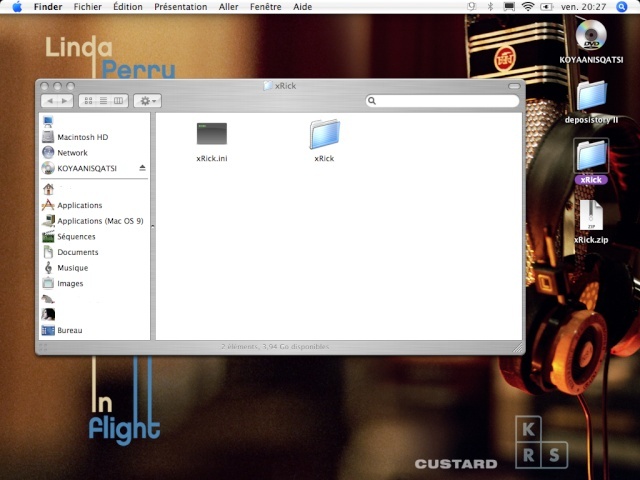Select the computer icon in sidebar

(x=48, y=121)
